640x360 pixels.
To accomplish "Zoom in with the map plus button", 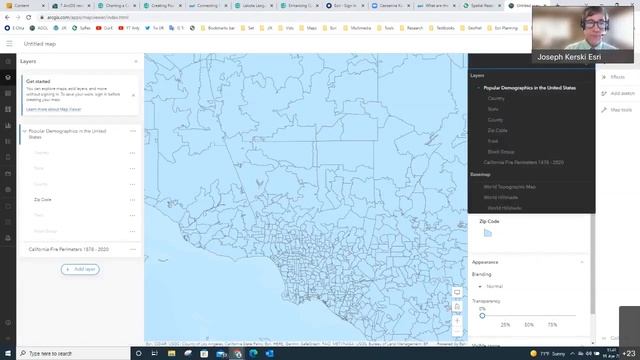I will tap(457, 321).
